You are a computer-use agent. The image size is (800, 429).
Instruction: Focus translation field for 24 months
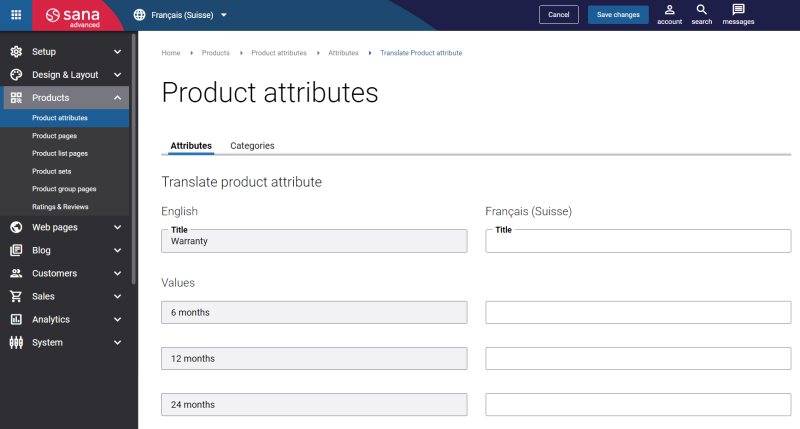[638, 405]
